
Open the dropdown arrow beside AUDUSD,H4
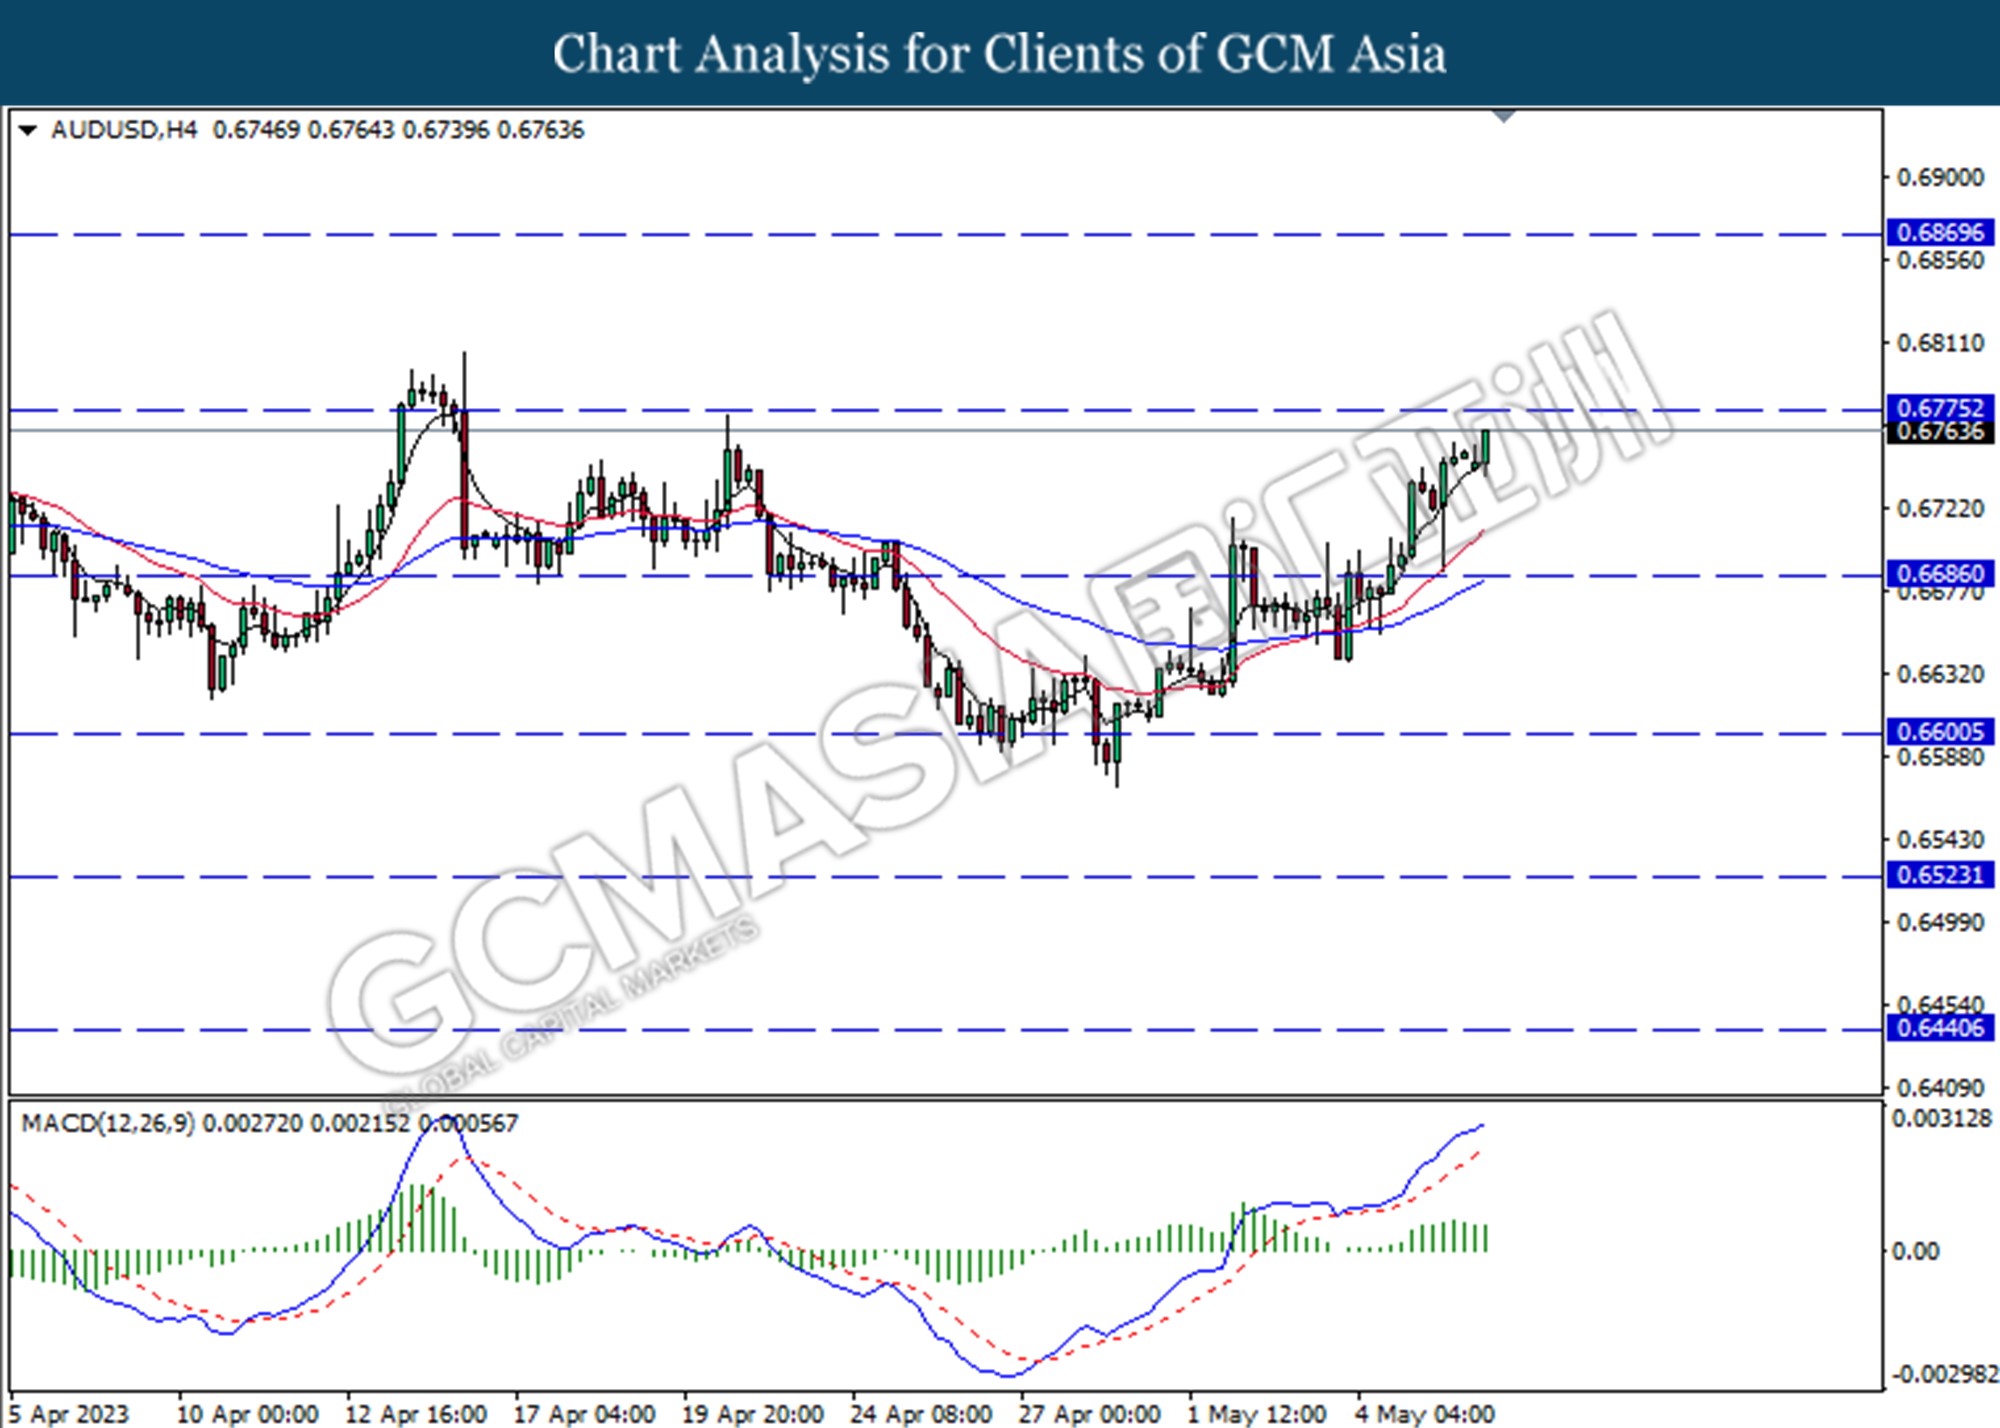(x=28, y=131)
